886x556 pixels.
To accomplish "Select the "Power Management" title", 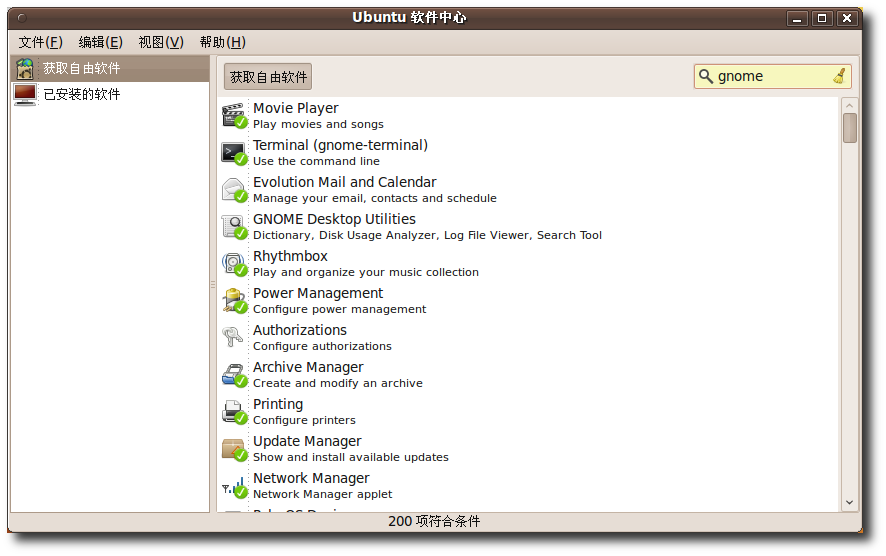I will pyautogui.click(x=318, y=293).
